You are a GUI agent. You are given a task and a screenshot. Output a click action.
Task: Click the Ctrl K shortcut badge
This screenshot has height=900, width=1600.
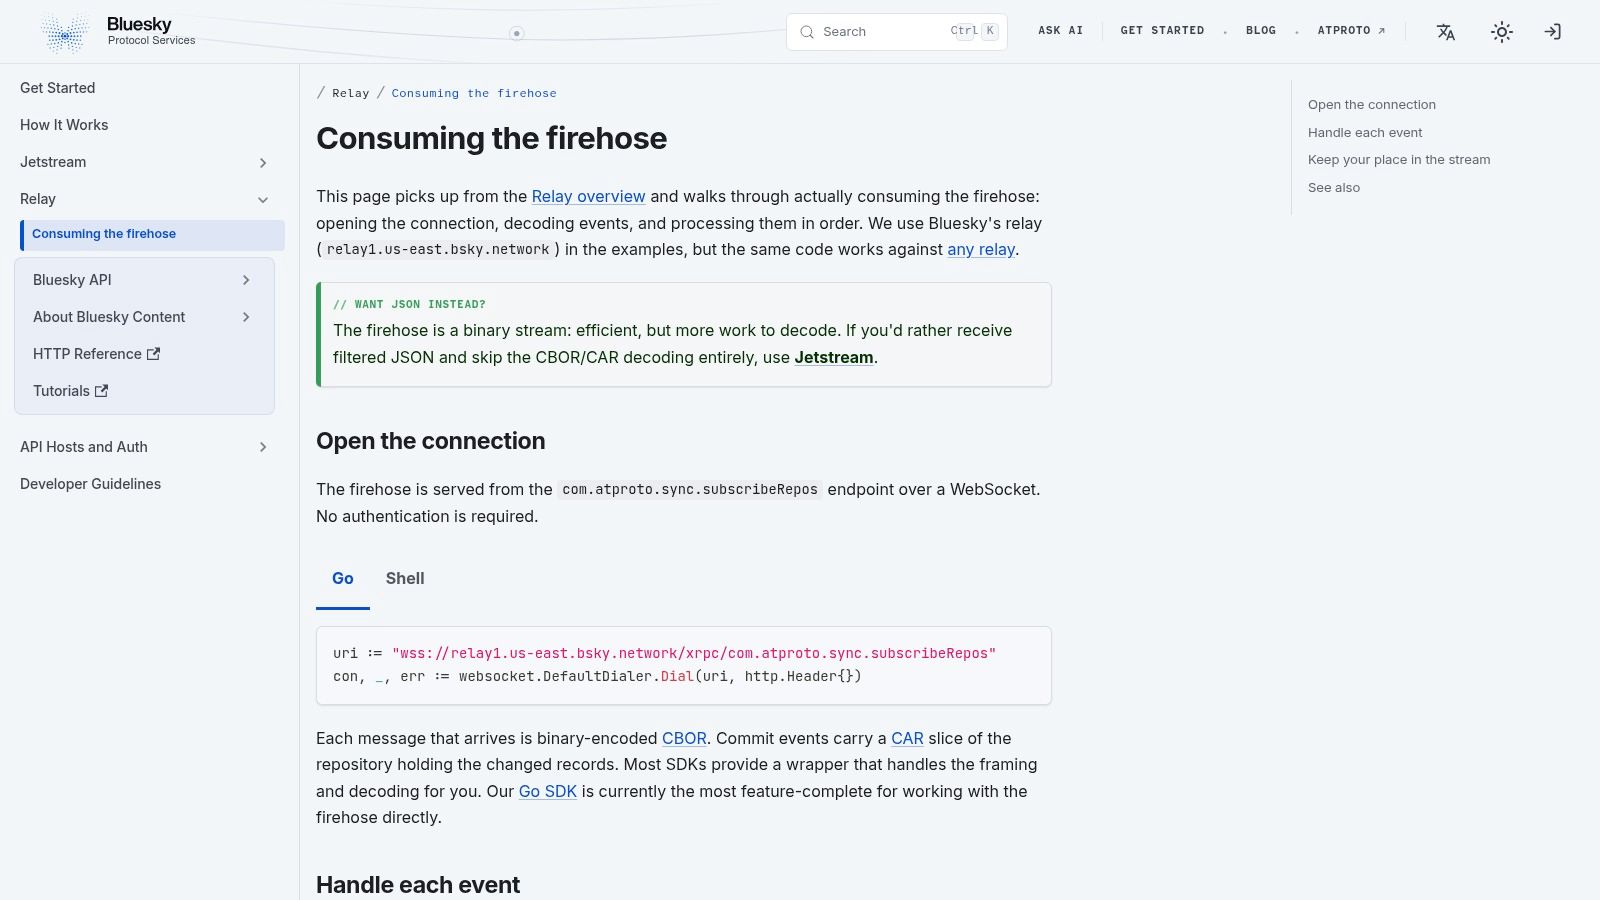coord(973,31)
